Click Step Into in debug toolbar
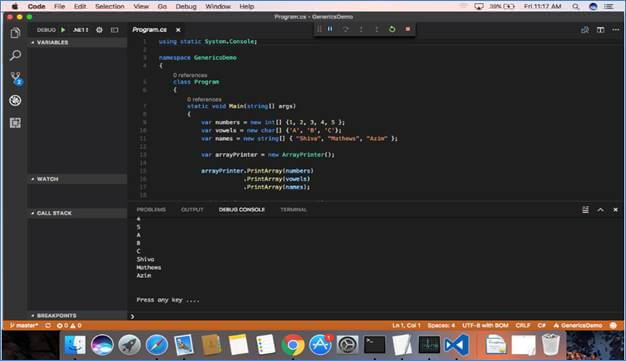This screenshot has height=361, width=626. click(361, 29)
